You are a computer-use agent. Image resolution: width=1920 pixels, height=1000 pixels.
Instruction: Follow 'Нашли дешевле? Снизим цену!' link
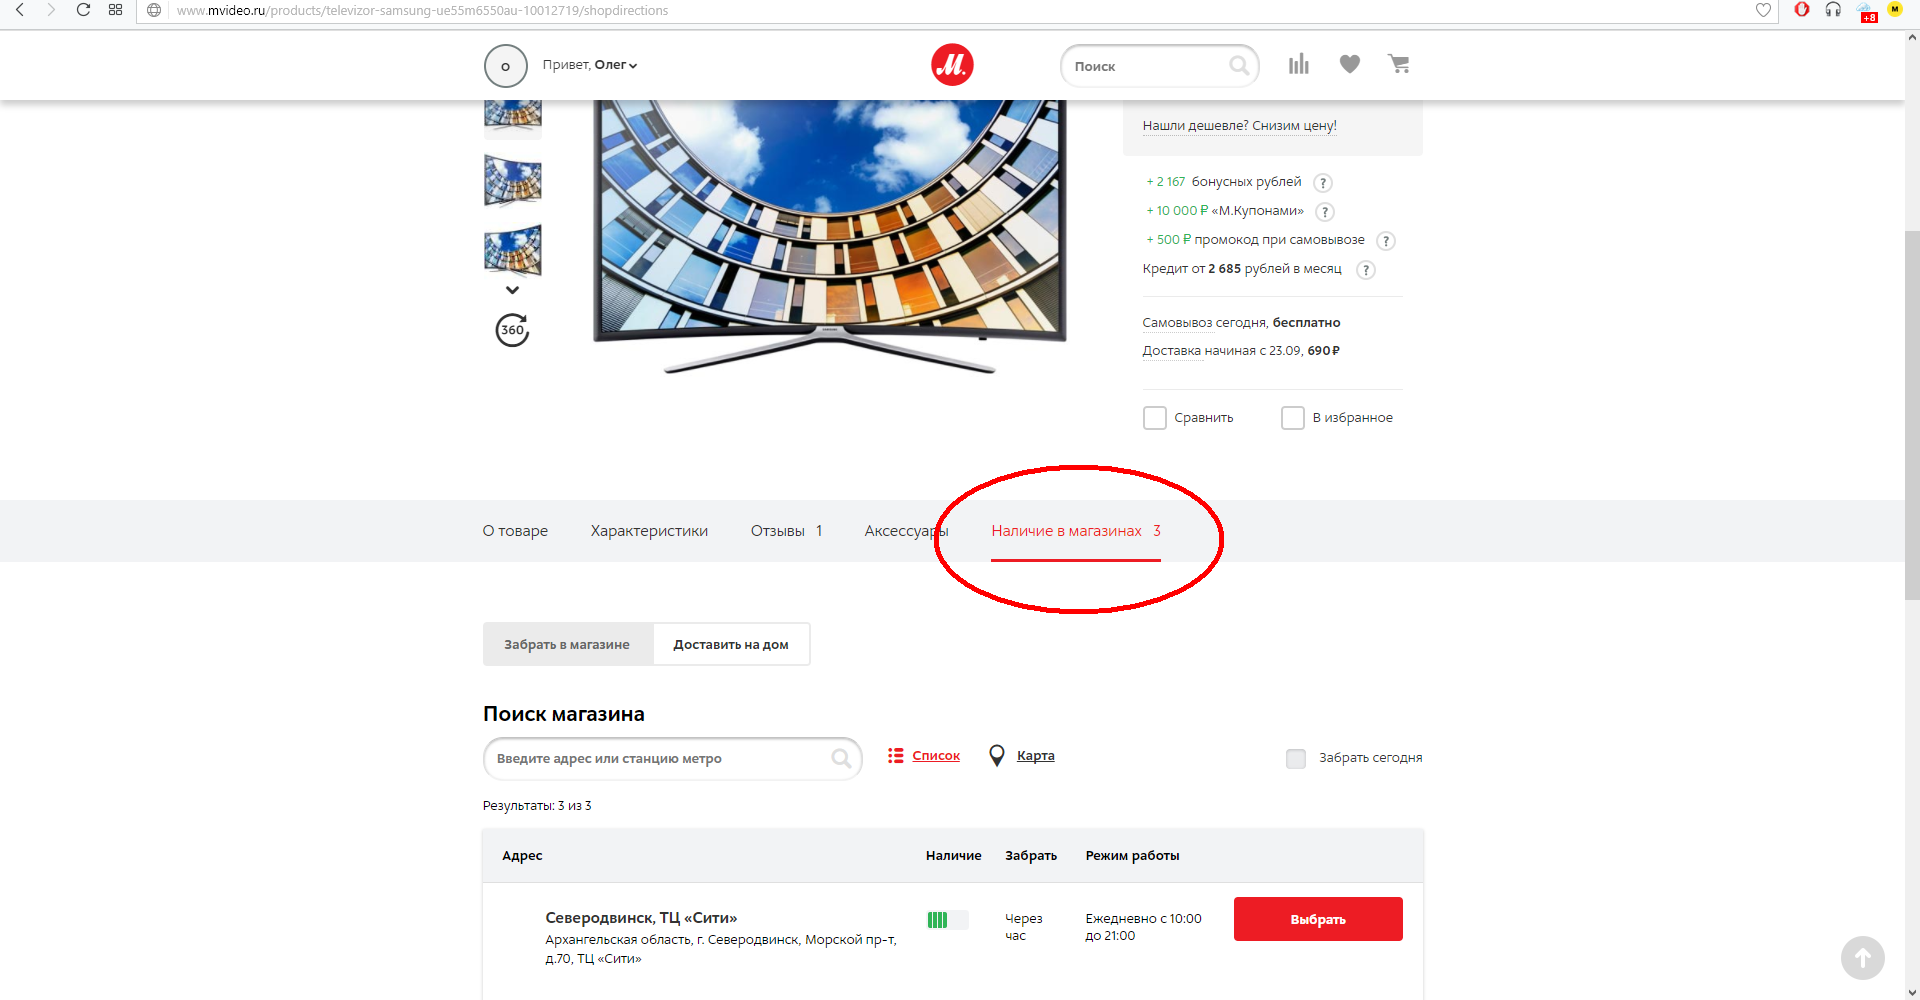(1239, 125)
